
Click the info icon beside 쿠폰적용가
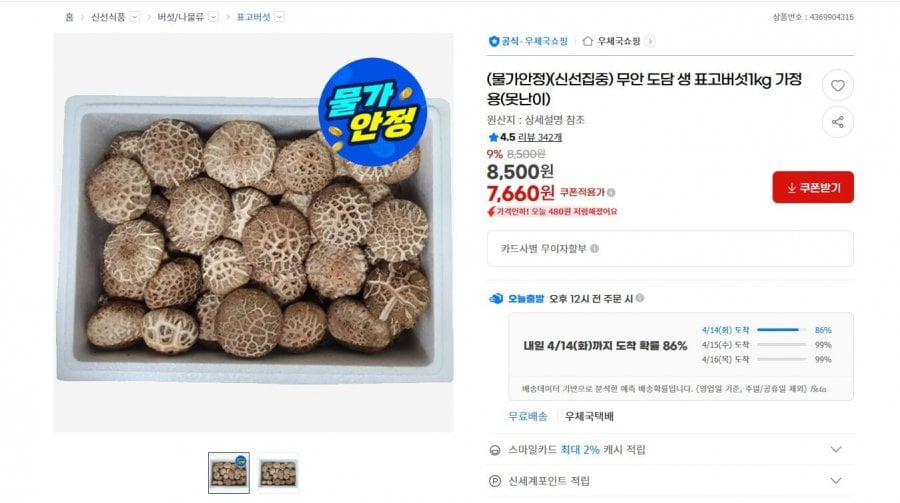click(611, 192)
